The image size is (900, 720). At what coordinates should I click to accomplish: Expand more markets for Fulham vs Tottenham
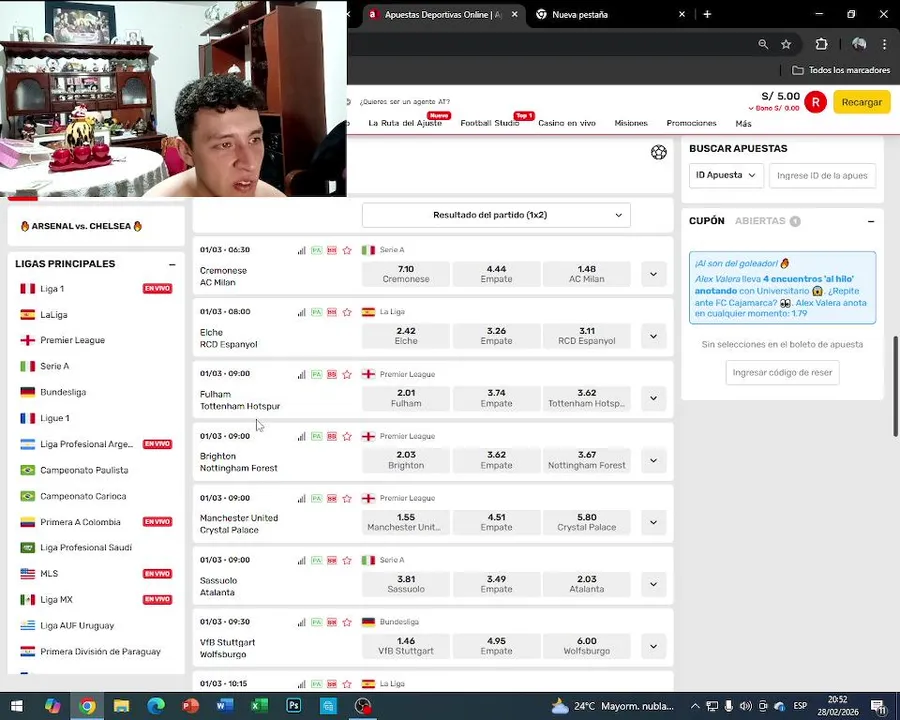pyautogui.click(x=653, y=398)
